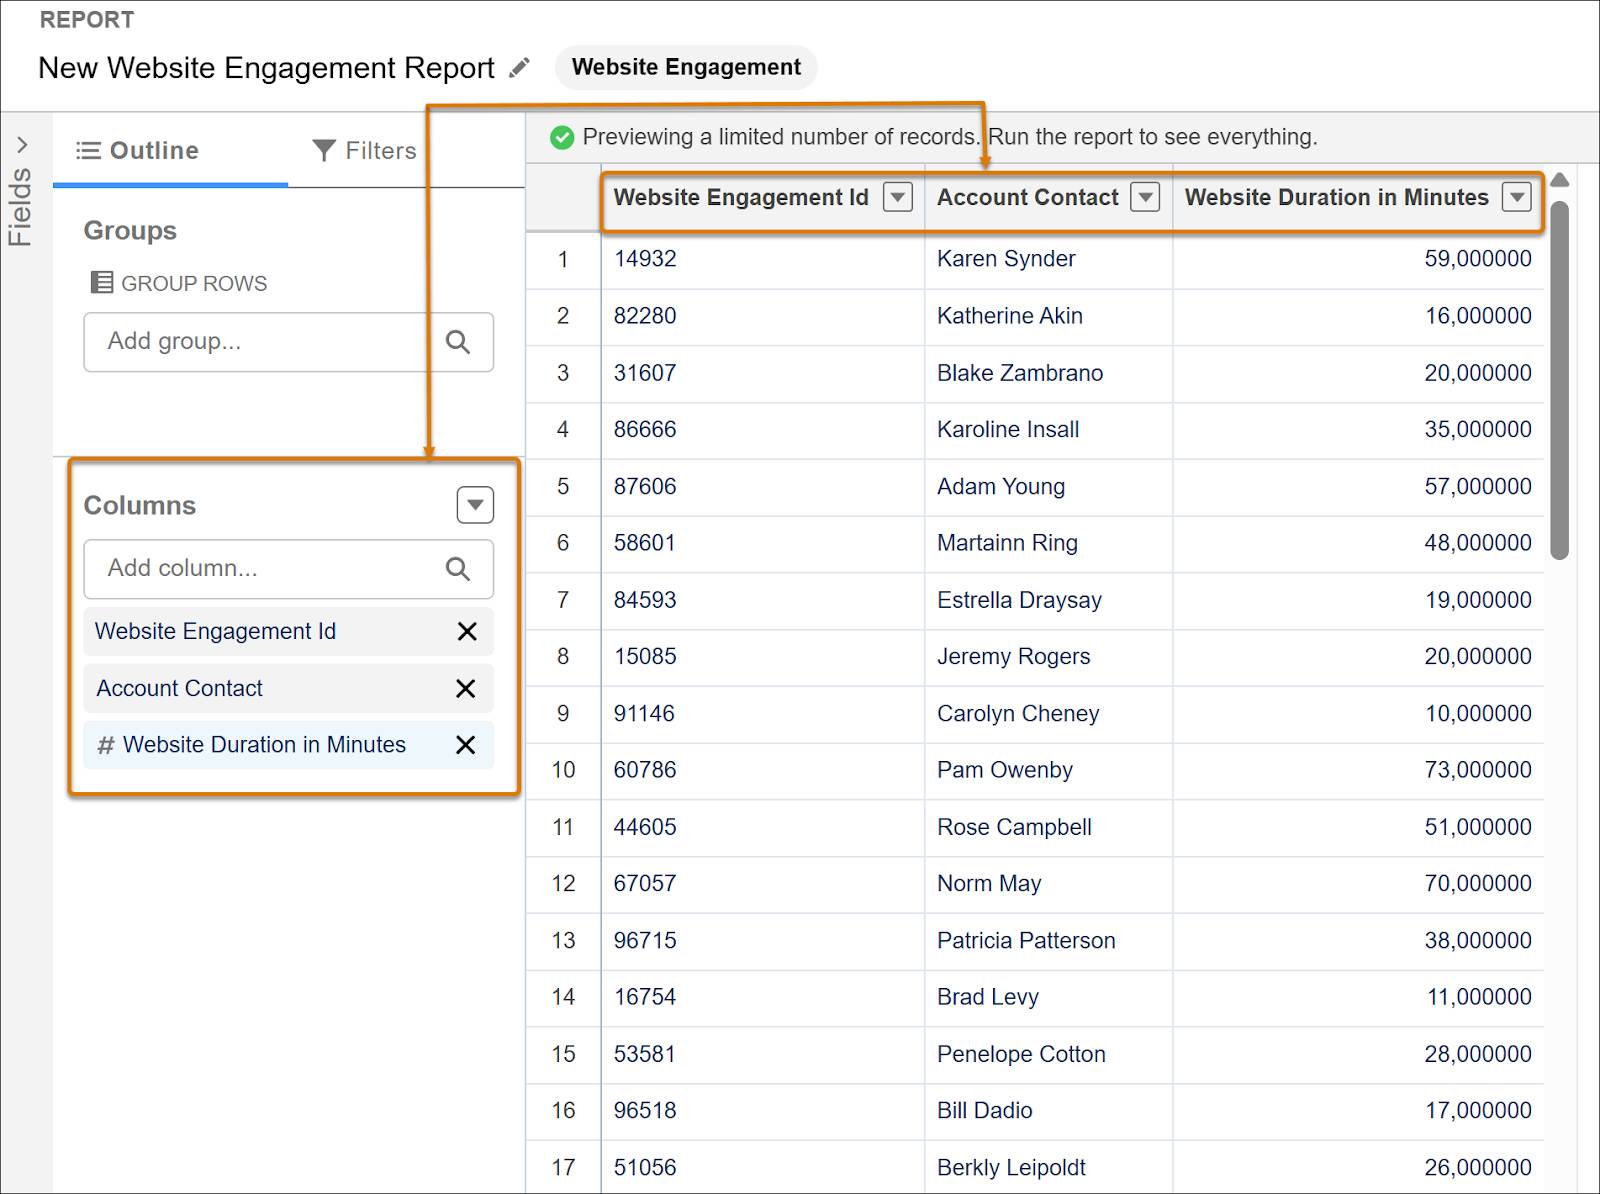Click the Filters funnel icon
Screen dimensions: 1600x1194
click(324, 150)
